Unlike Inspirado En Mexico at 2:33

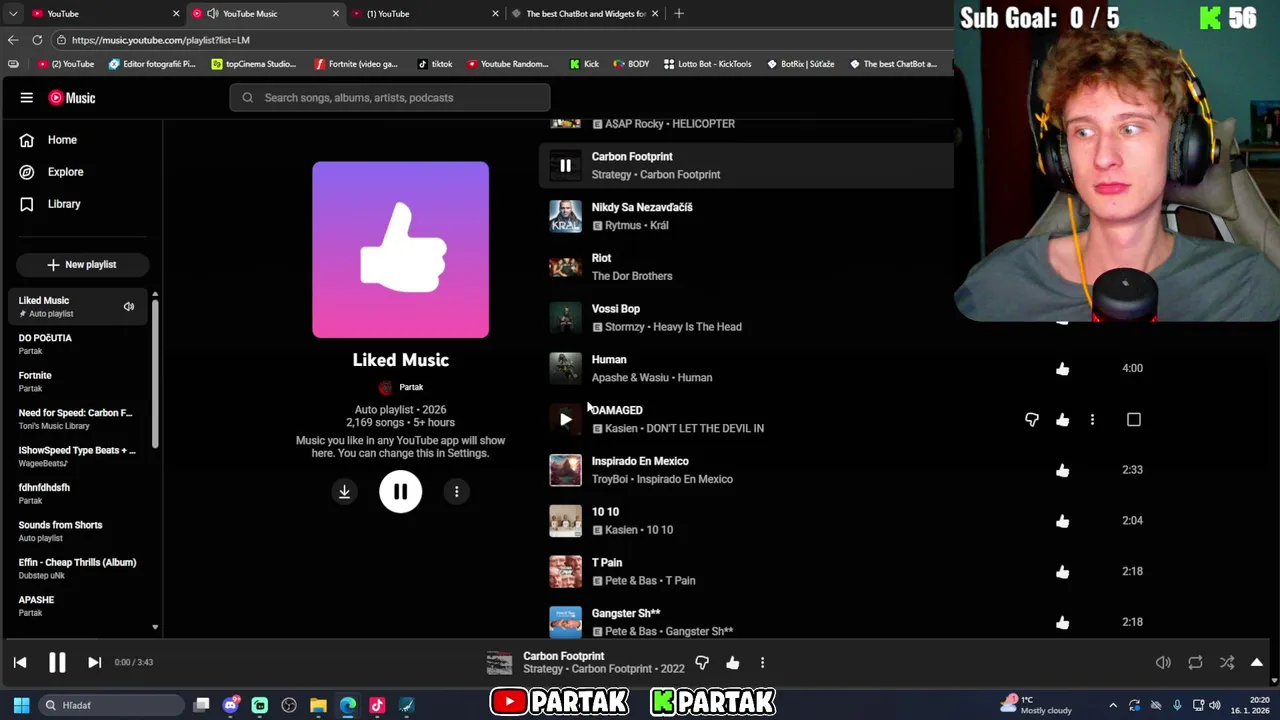[x=1062, y=470]
